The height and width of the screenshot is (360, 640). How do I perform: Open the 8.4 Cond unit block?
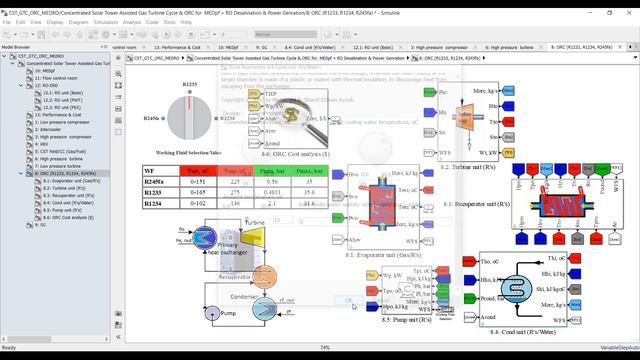pos(523,289)
